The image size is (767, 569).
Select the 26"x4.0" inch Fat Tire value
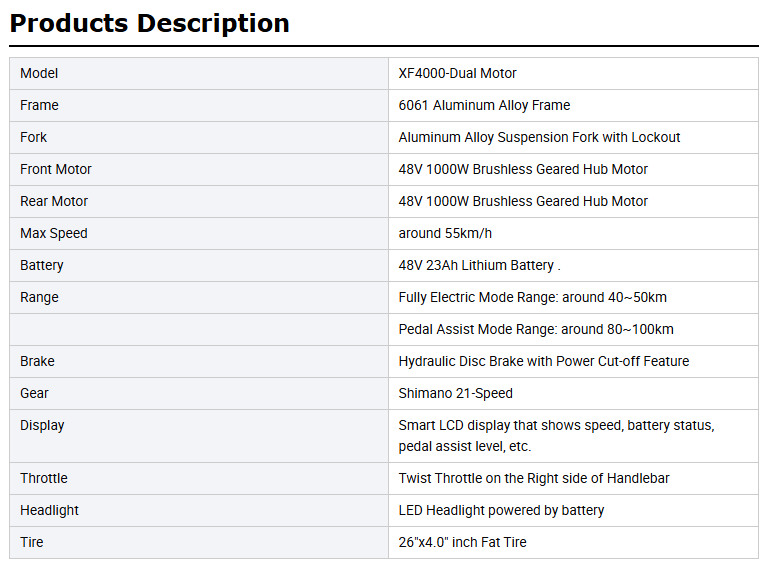pyautogui.click(x=462, y=542)
